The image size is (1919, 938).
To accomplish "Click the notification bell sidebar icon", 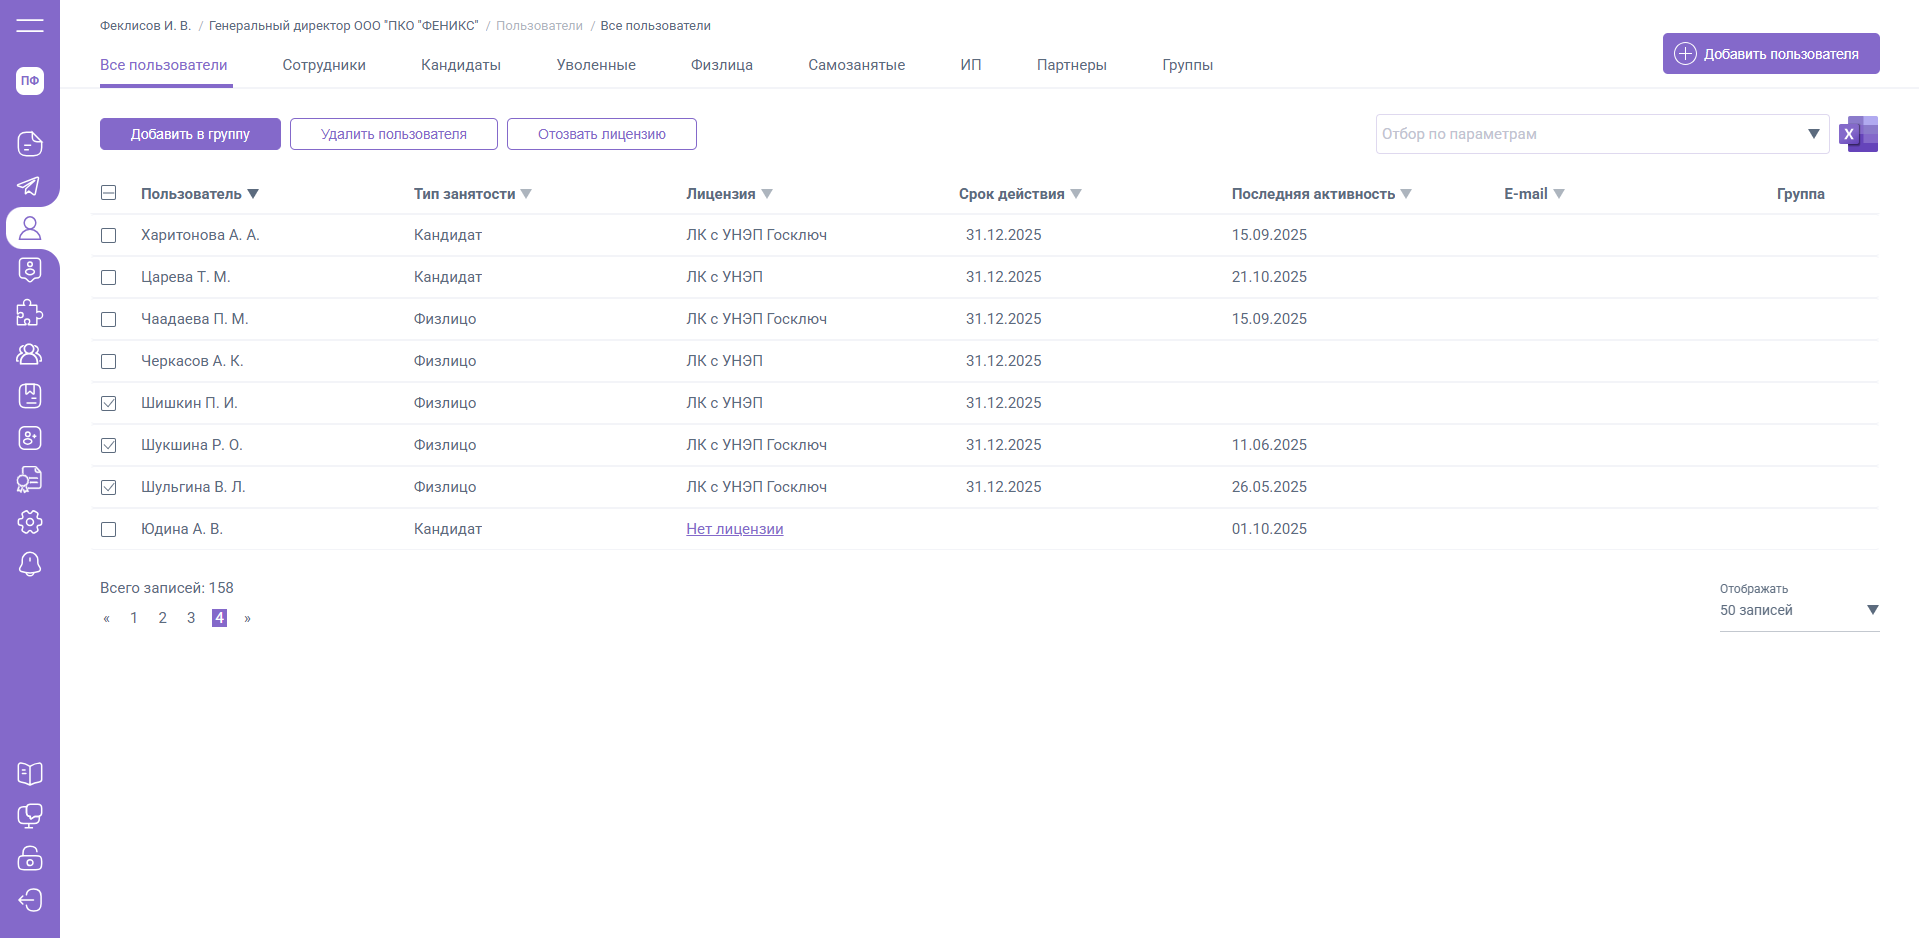I will [30, 564].
